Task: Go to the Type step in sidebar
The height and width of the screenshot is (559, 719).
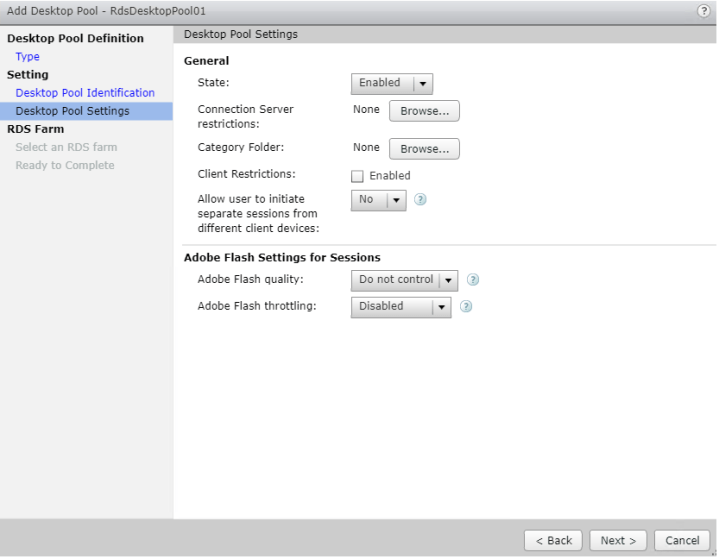Action: pyautogui.click(x=28, y=57)
